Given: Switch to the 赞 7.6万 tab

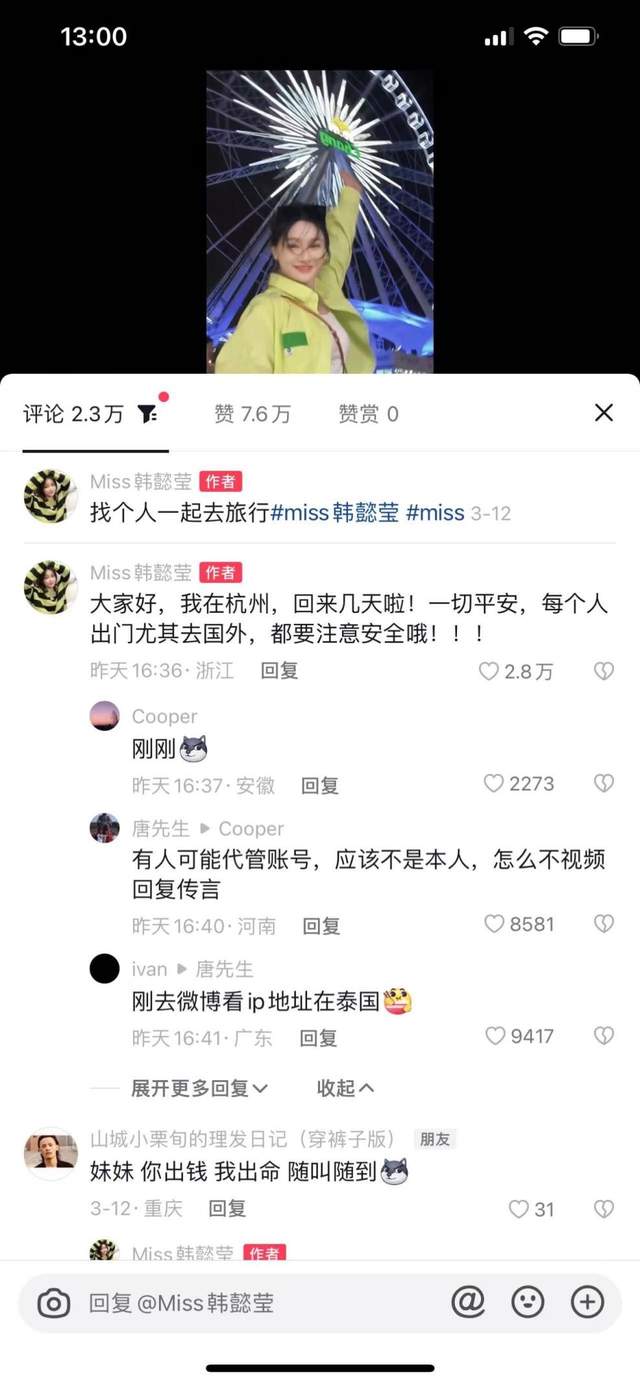Looking at the screenshot, I should [x=252, y=414].
